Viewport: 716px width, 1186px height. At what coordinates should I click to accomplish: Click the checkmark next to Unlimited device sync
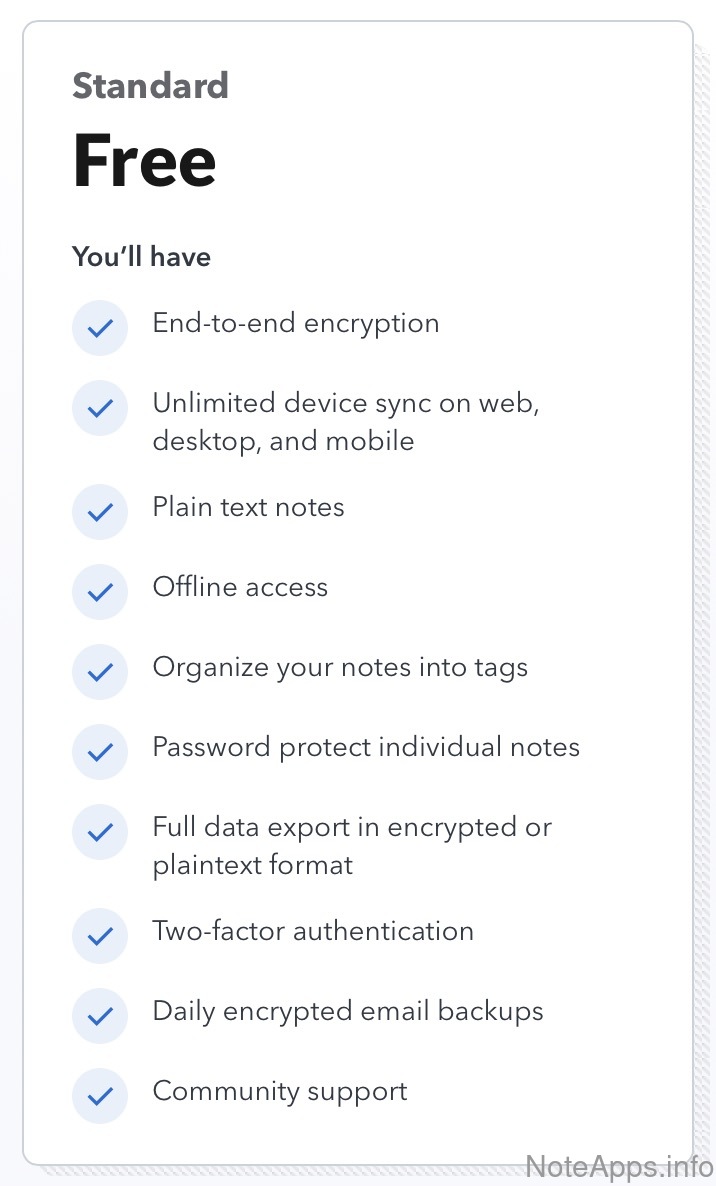[100, 408]
